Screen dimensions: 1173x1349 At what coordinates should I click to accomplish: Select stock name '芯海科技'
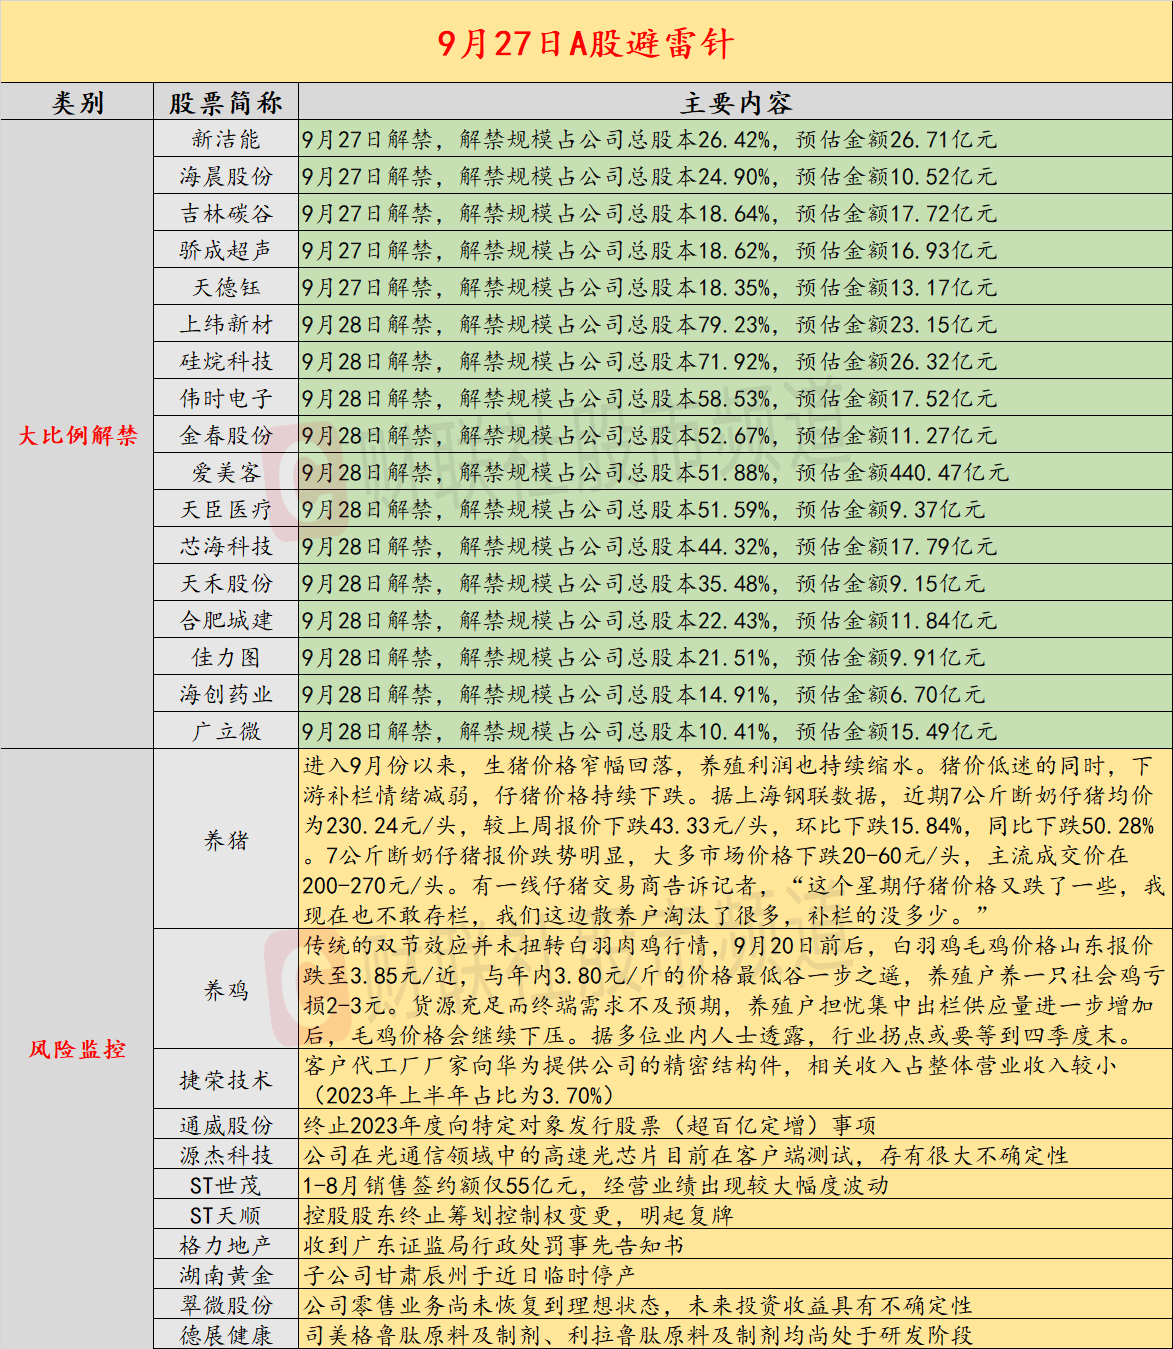coord(226,547)
